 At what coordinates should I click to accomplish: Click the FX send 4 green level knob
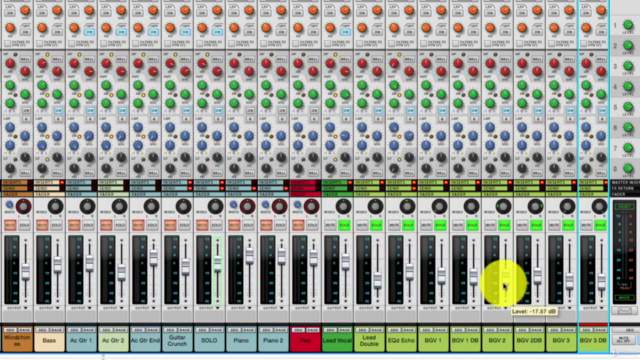pos(628,87)
